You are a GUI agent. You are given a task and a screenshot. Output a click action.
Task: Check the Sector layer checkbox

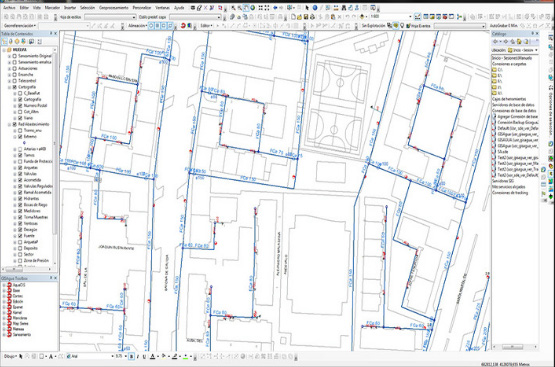point(20,254)
